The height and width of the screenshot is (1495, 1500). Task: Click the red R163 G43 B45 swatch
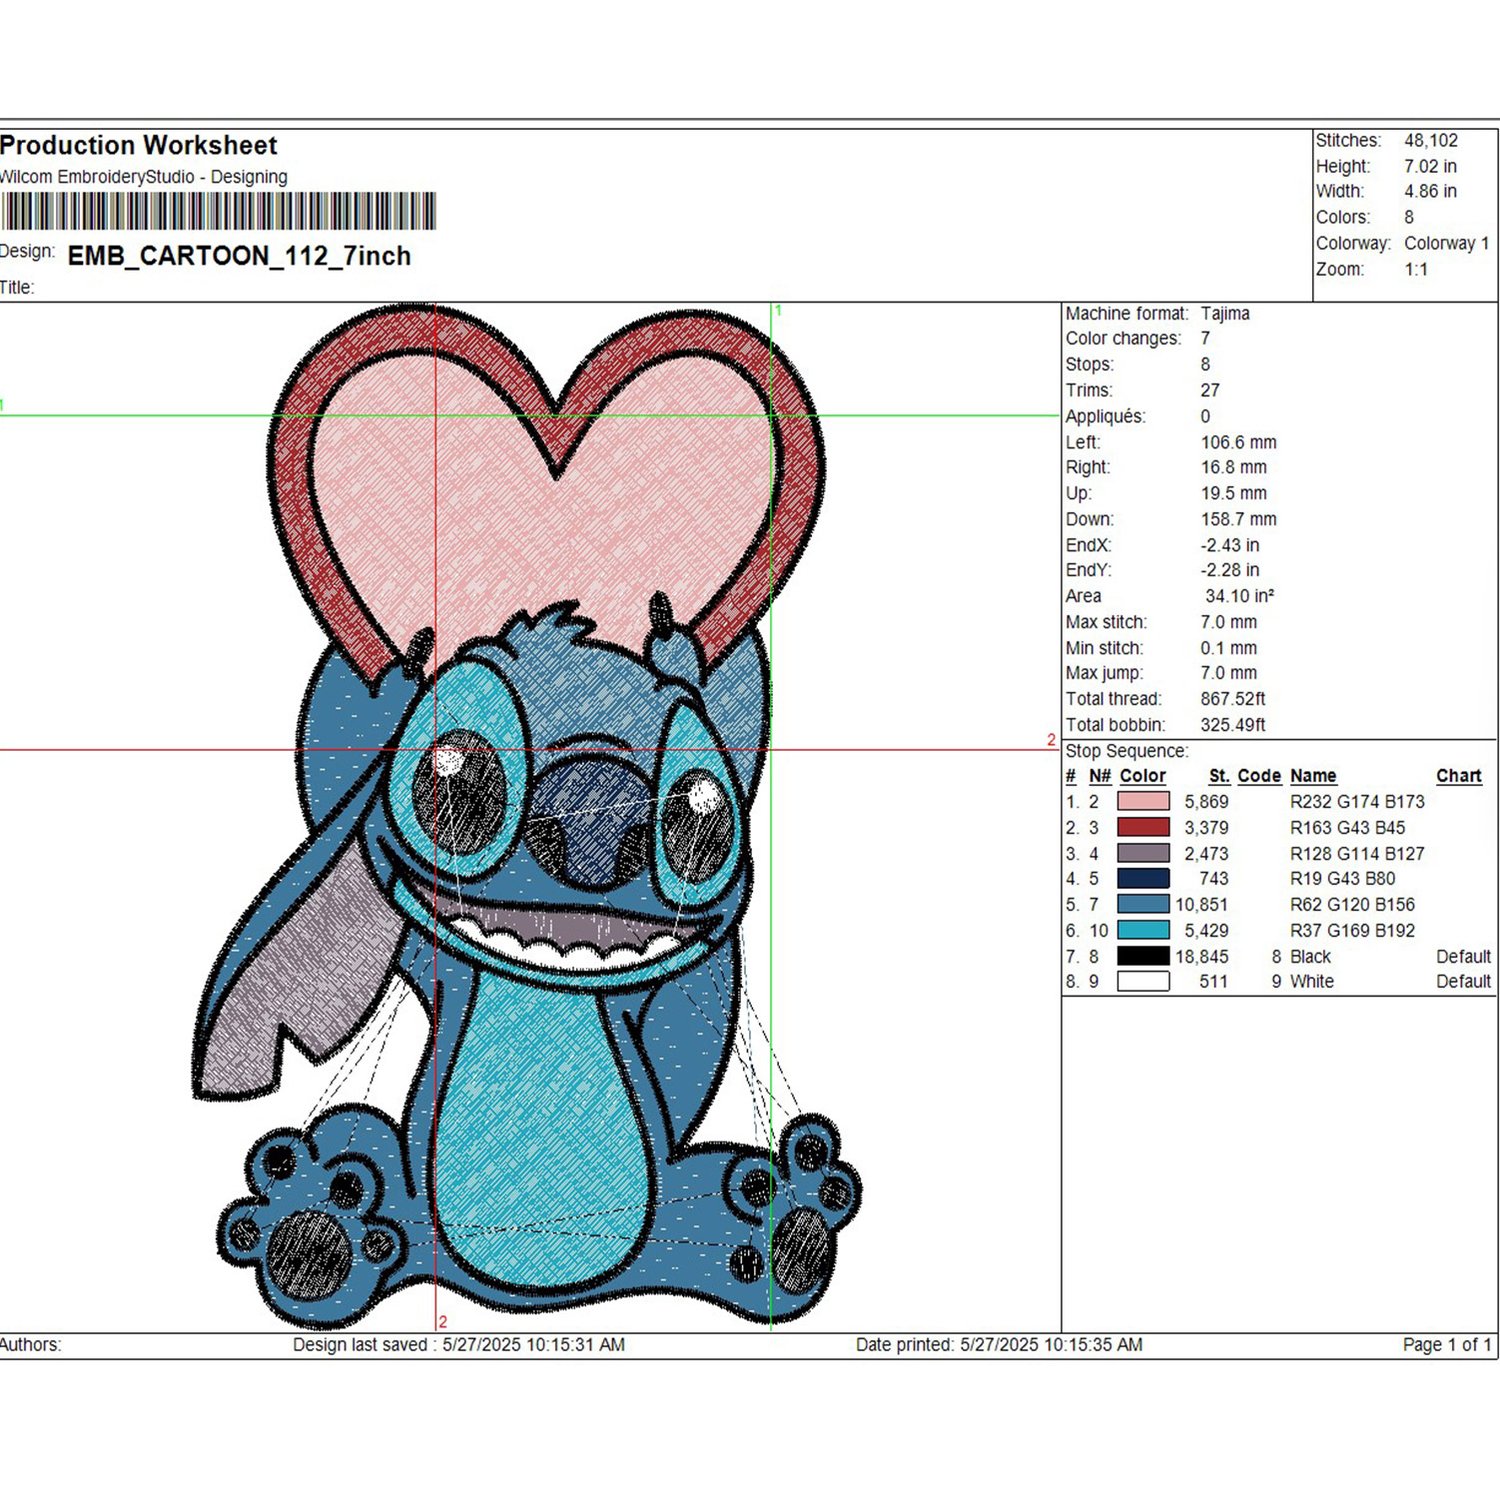[1143, 827]
